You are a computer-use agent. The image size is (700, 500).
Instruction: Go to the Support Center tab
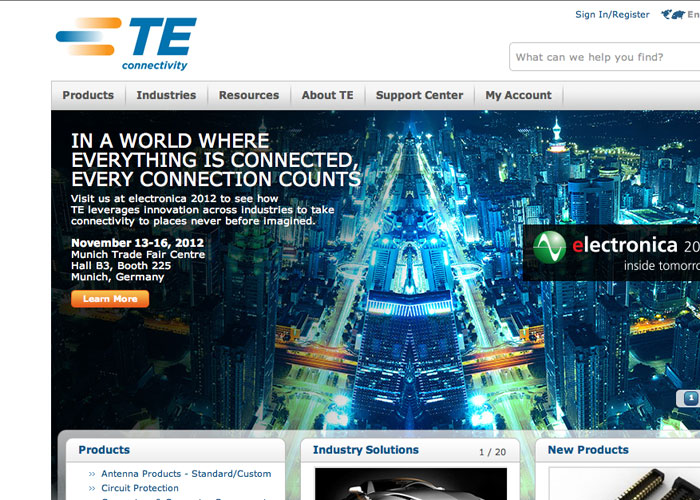coord(419,96)
